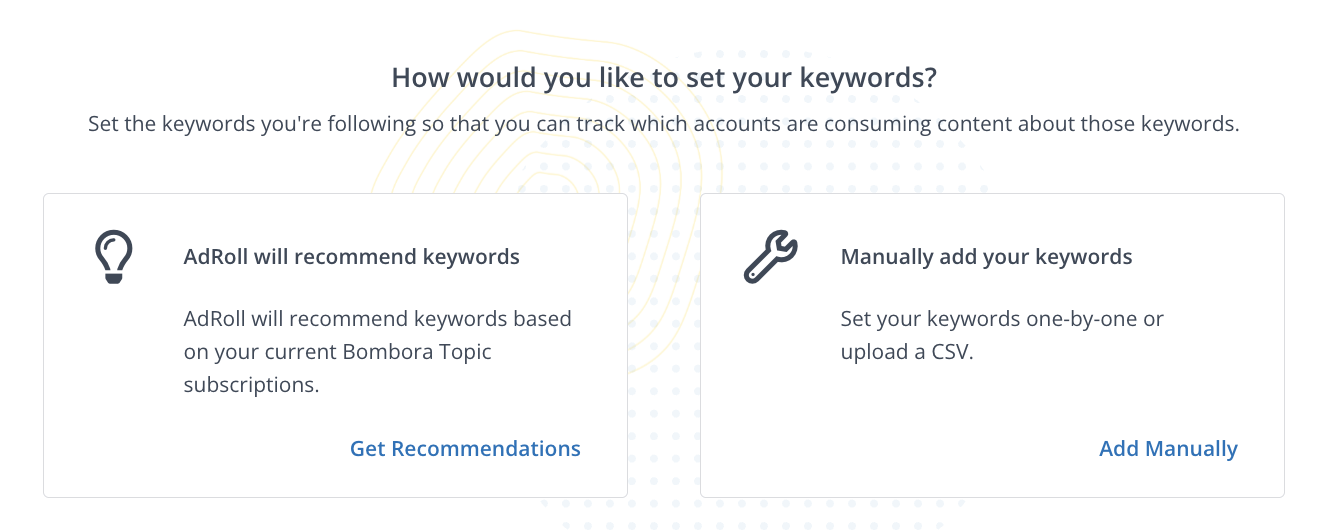Image resolution: width=1322 pixels, height=532 pixels.
Task: Choose the Add Manually link
Action: tap(1168, 449)
